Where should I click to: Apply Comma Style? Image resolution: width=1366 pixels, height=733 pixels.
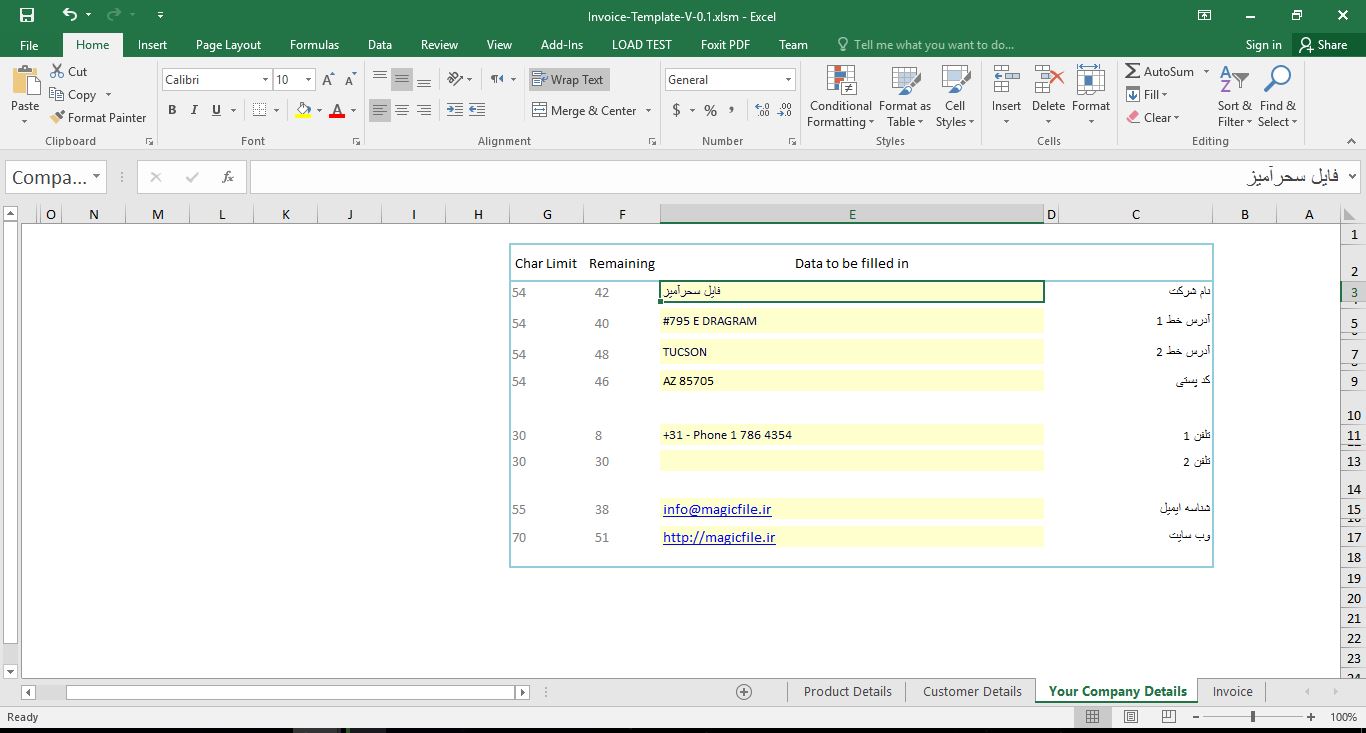733,110
